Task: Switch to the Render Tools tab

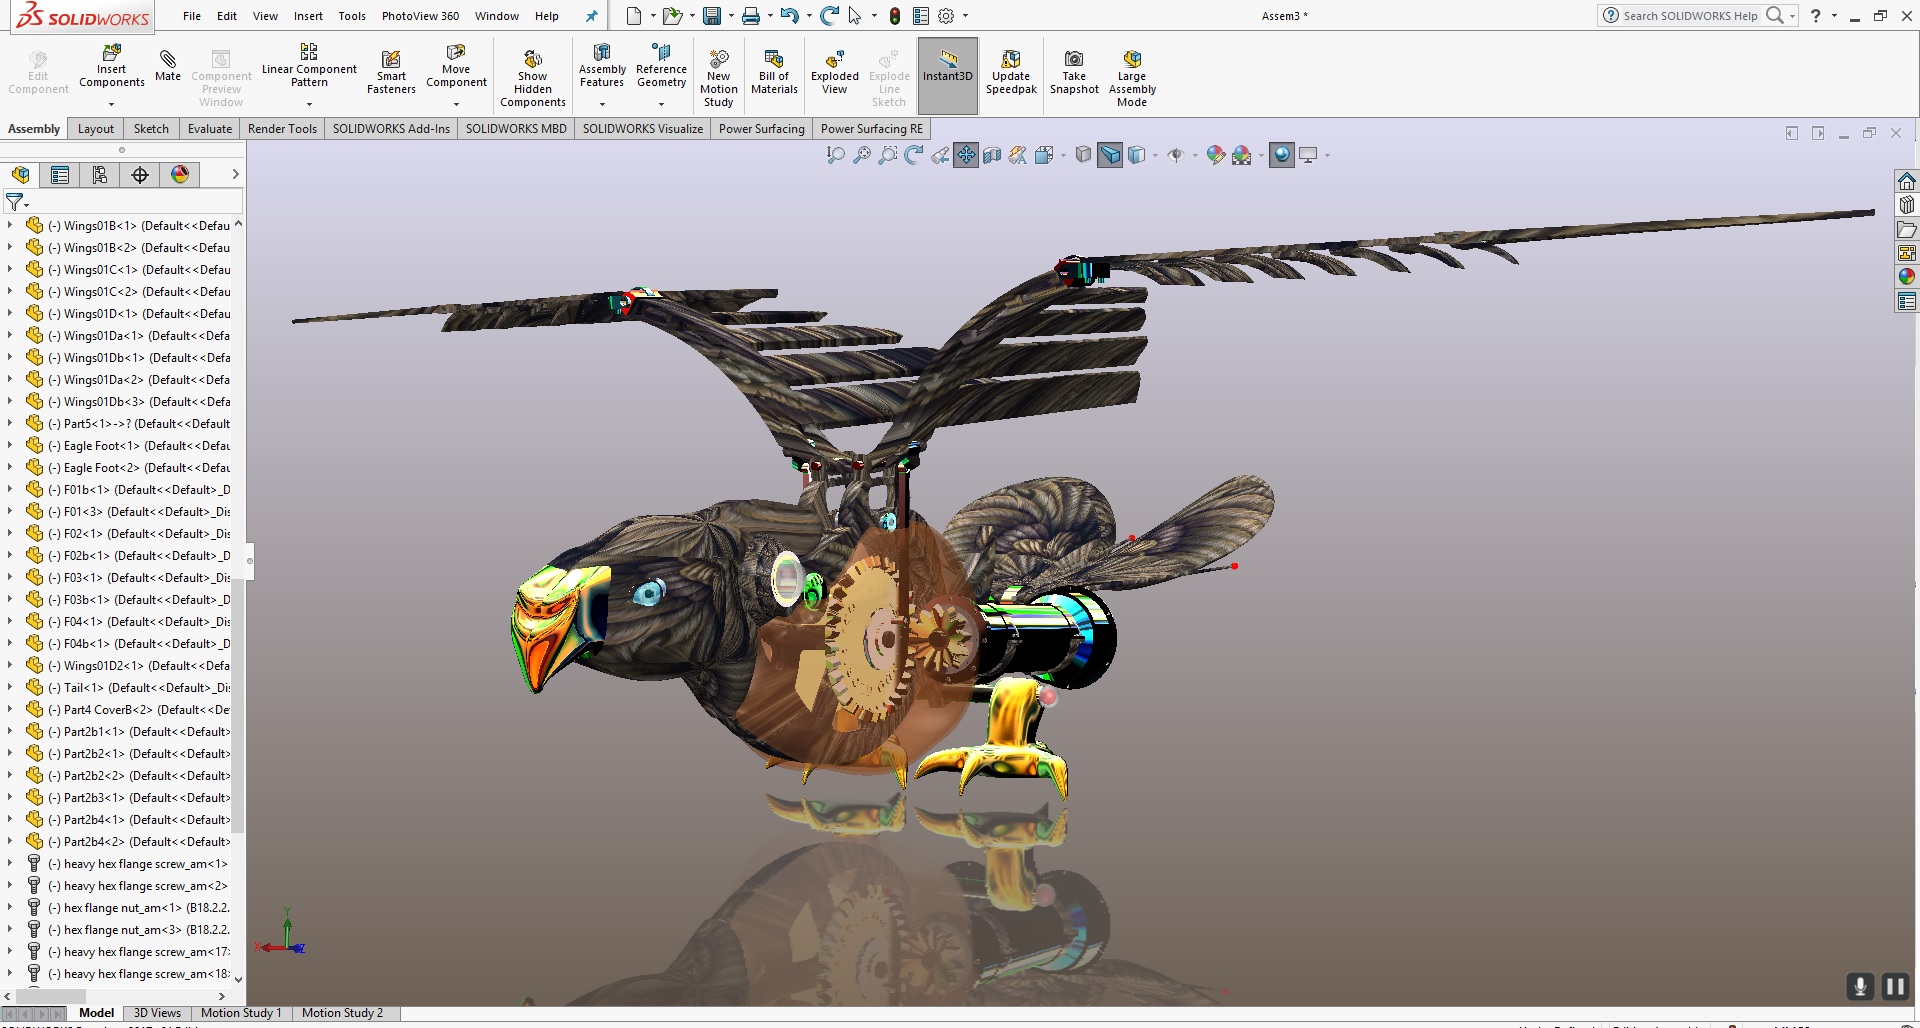Action: pos(282,128)
